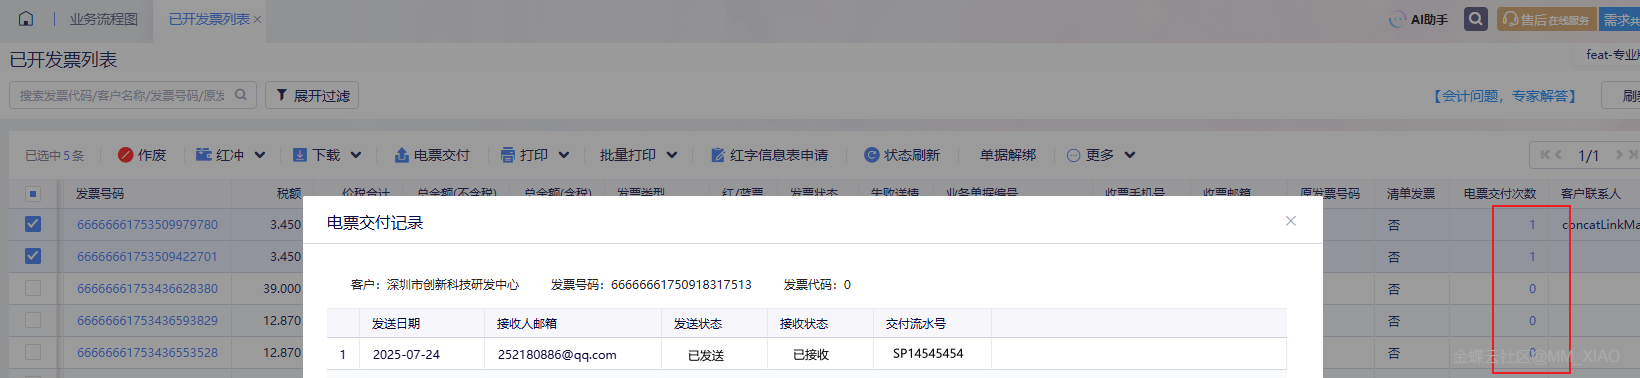Image resolution: width=1640 pixels, height=378 pixels.
Task: Expand the 更多 dropdown arrow
Action: 1130,155
